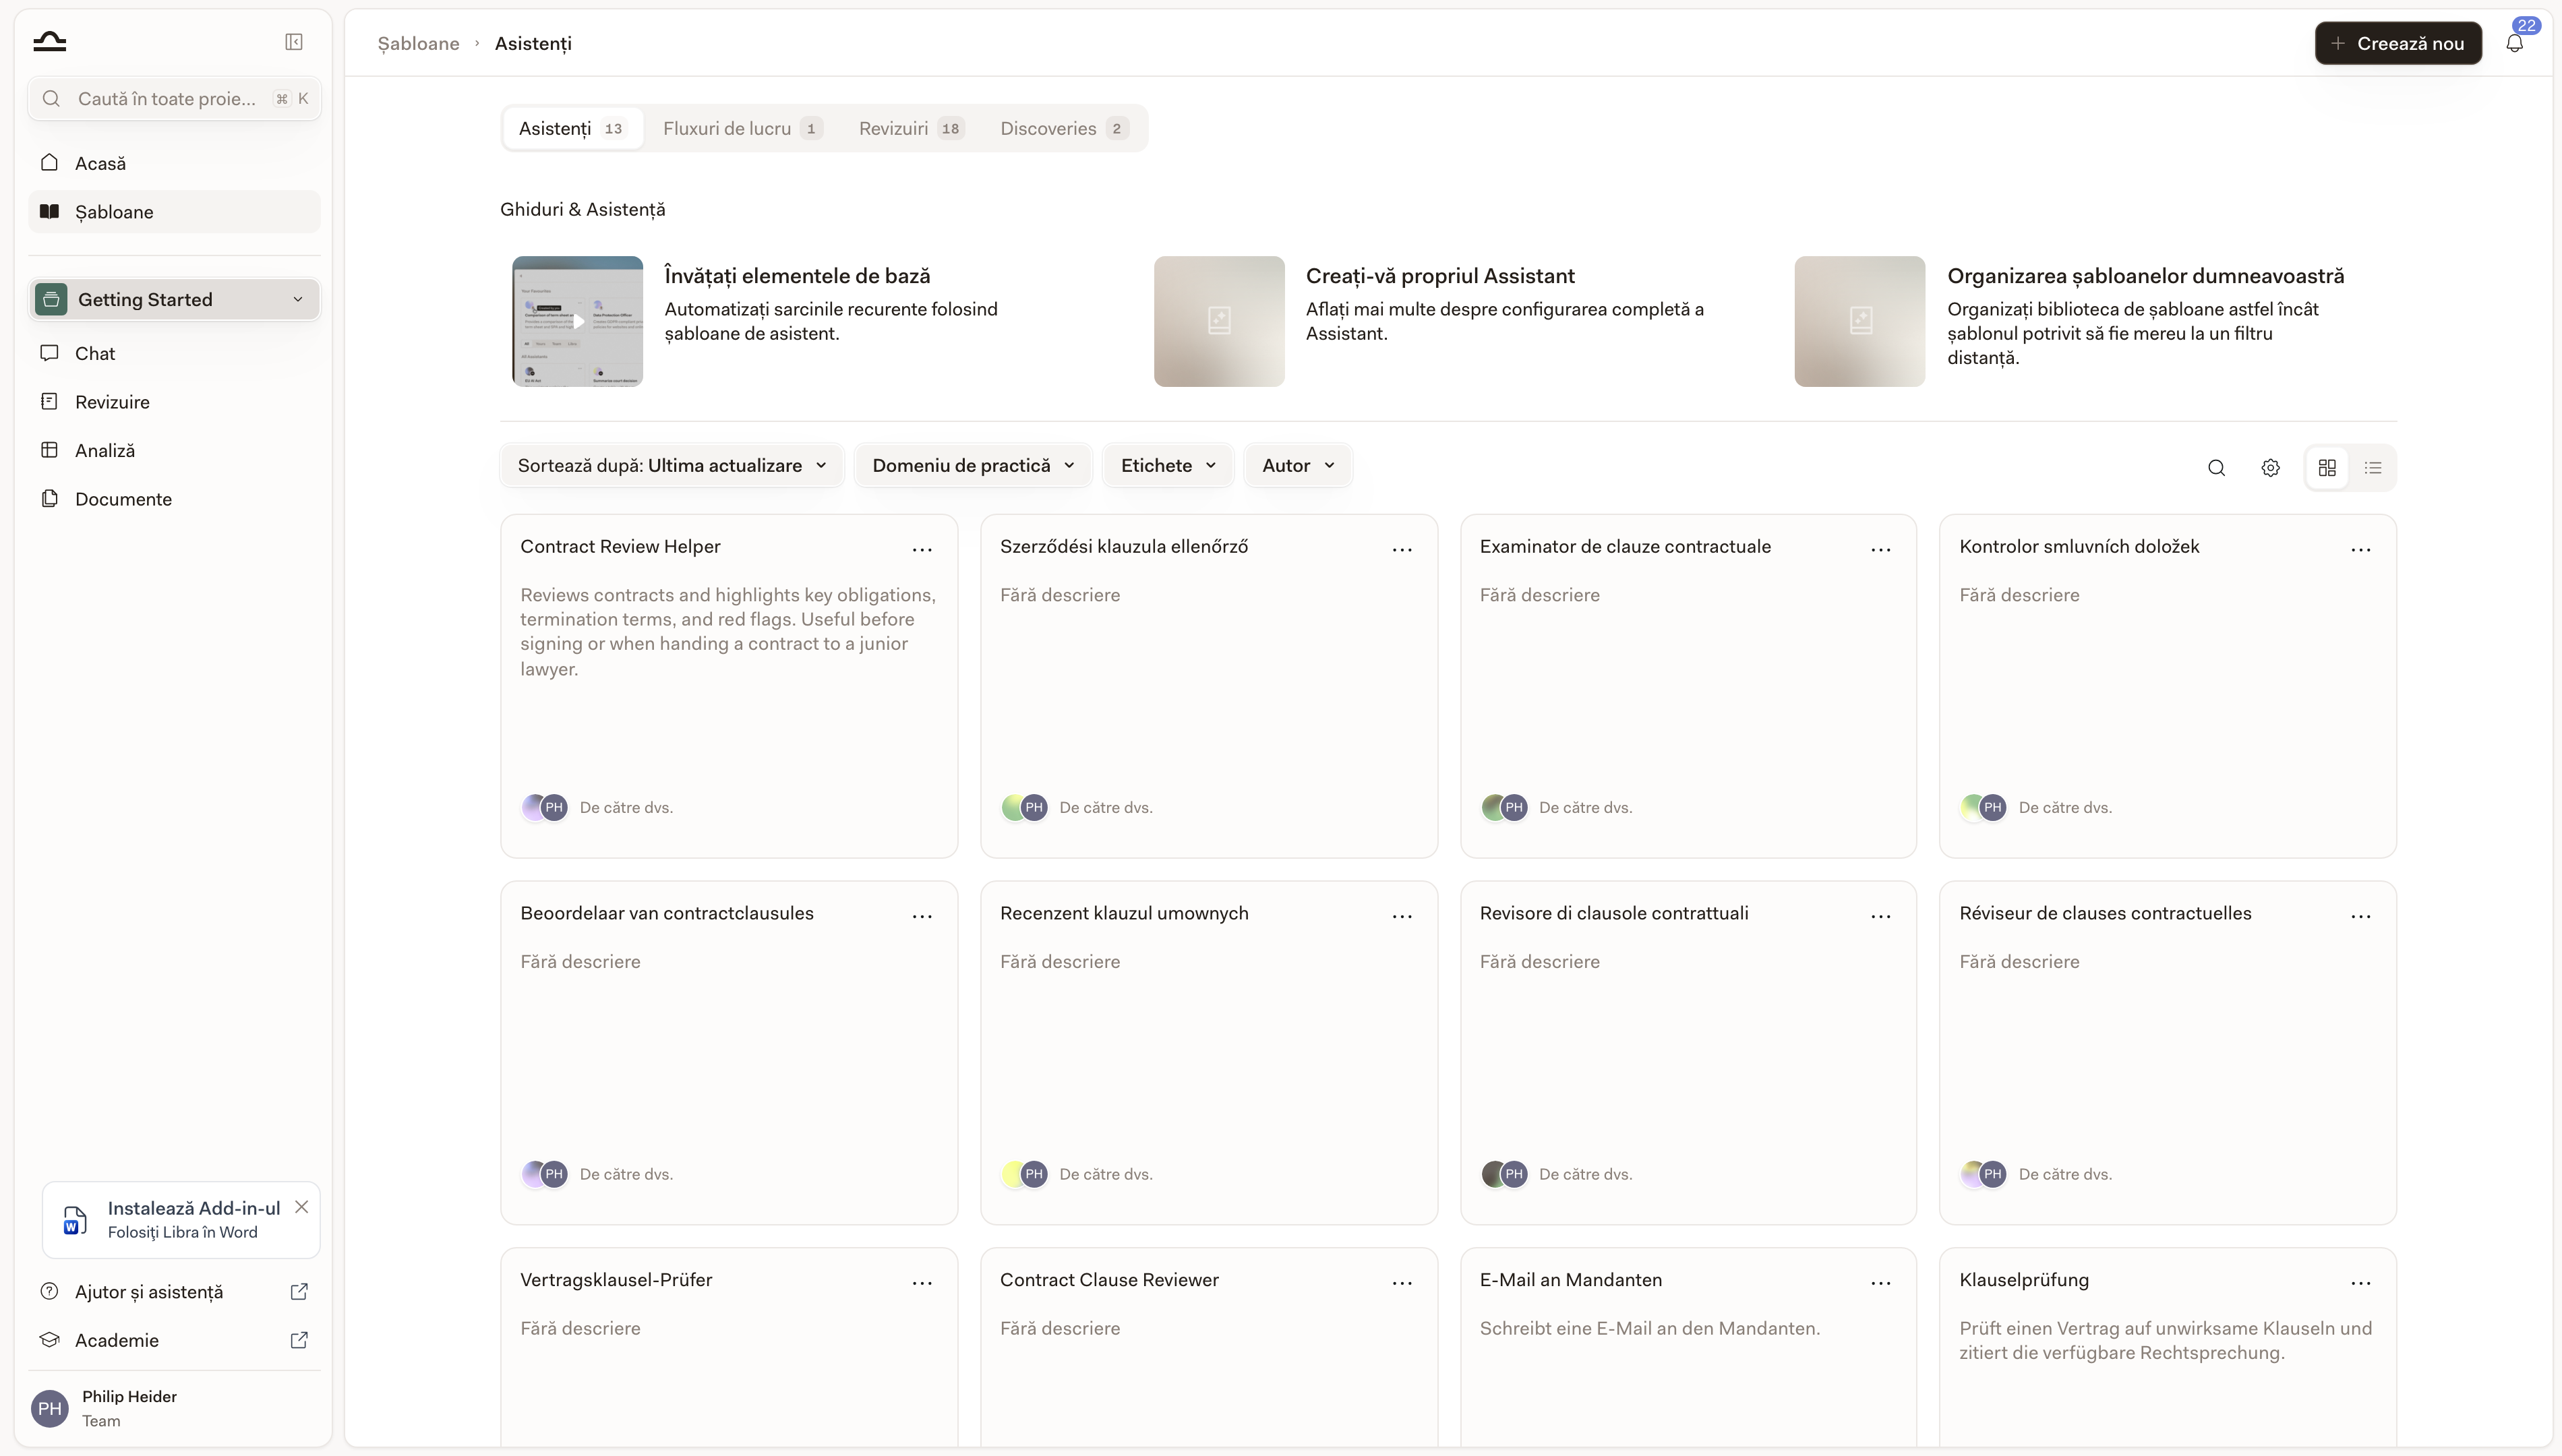
Task: Open Domeniu de practică filter dropdown
Action: coord(973,466)
